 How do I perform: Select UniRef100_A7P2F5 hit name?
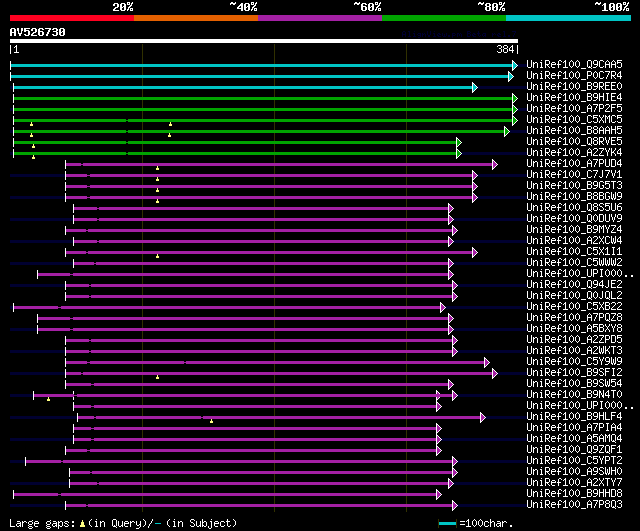(x=574, y=109)
